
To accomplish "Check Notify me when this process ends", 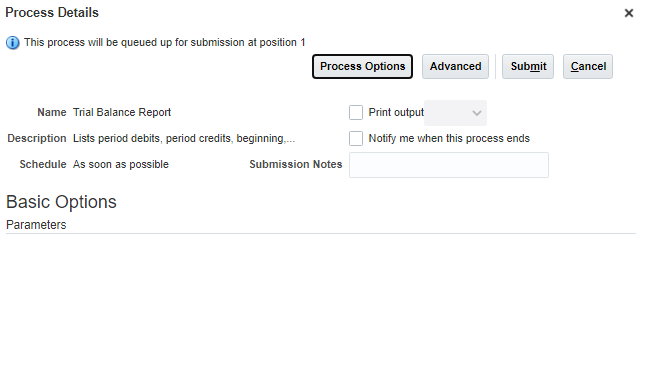I will coord(356,138).
